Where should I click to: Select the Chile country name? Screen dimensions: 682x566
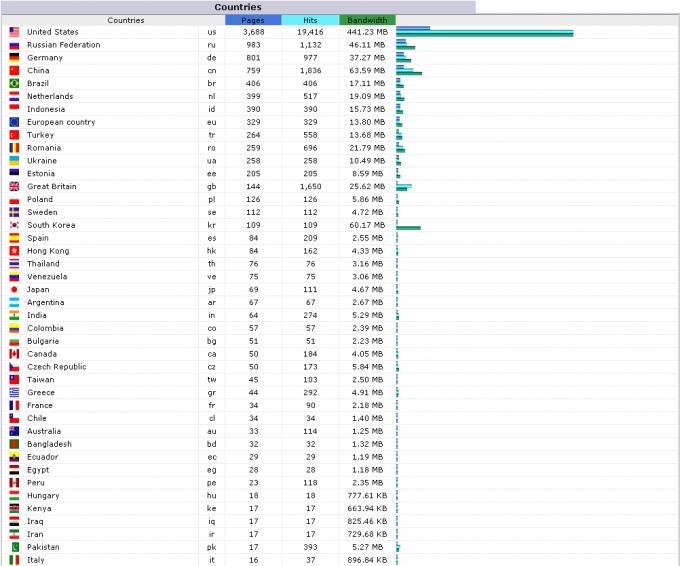click(x=37, y=418)
